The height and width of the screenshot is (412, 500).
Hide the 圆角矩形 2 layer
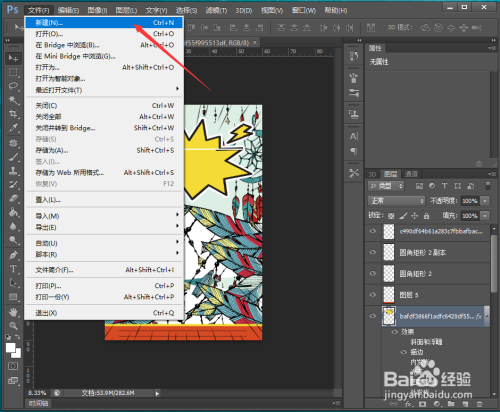tap(373, 273)
